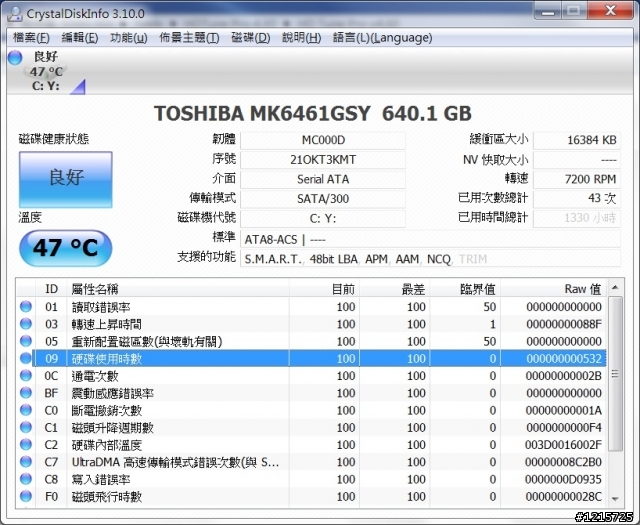Click the scroll down arrow of the attribute list
The width and height of the screenshot is (640, 525).
click(615, 499)
